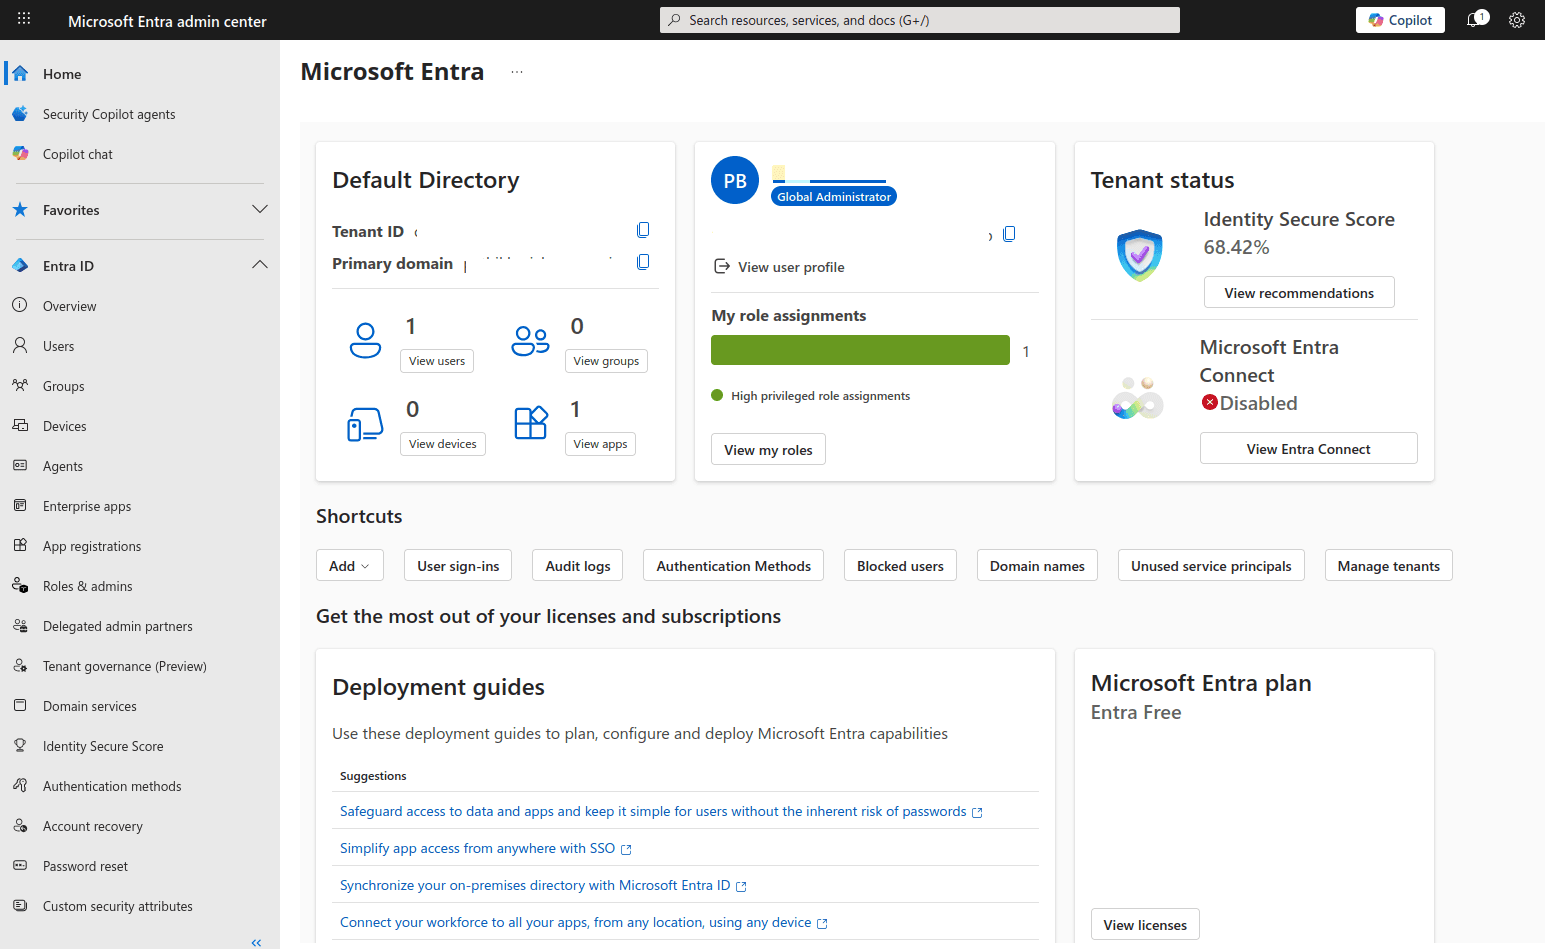Click the Copilot chat icon
The image size is (1545, 949).
pyautogui.click(x=20, y=154)
